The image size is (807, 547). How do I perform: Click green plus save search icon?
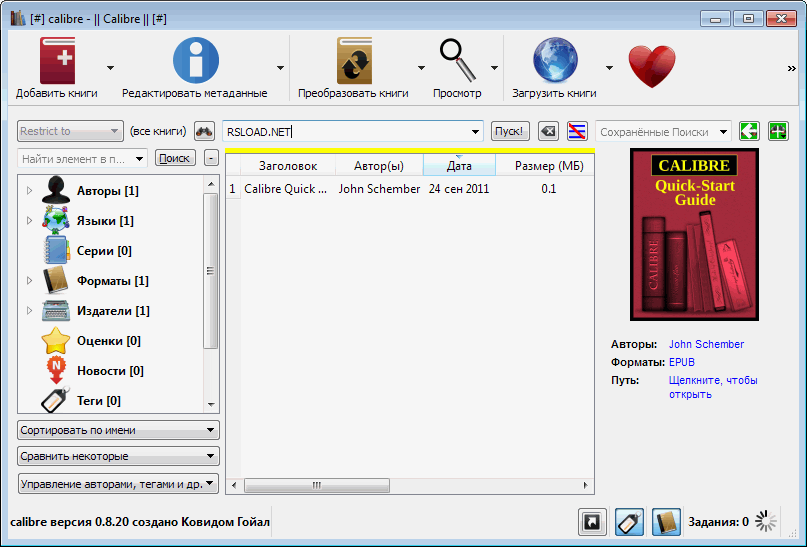tap(778, 131)
